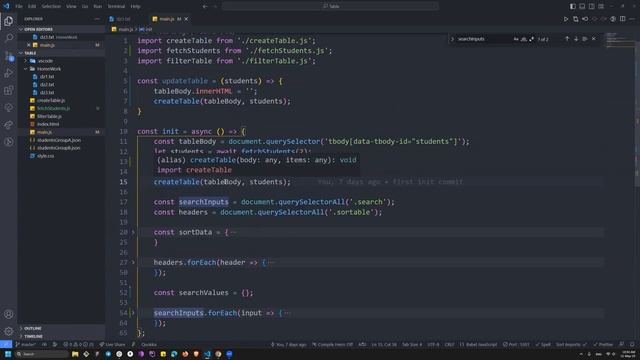The width and height of the screenshot is (640, 360).
Task: Go to next match in find widget
Action: 576,39
